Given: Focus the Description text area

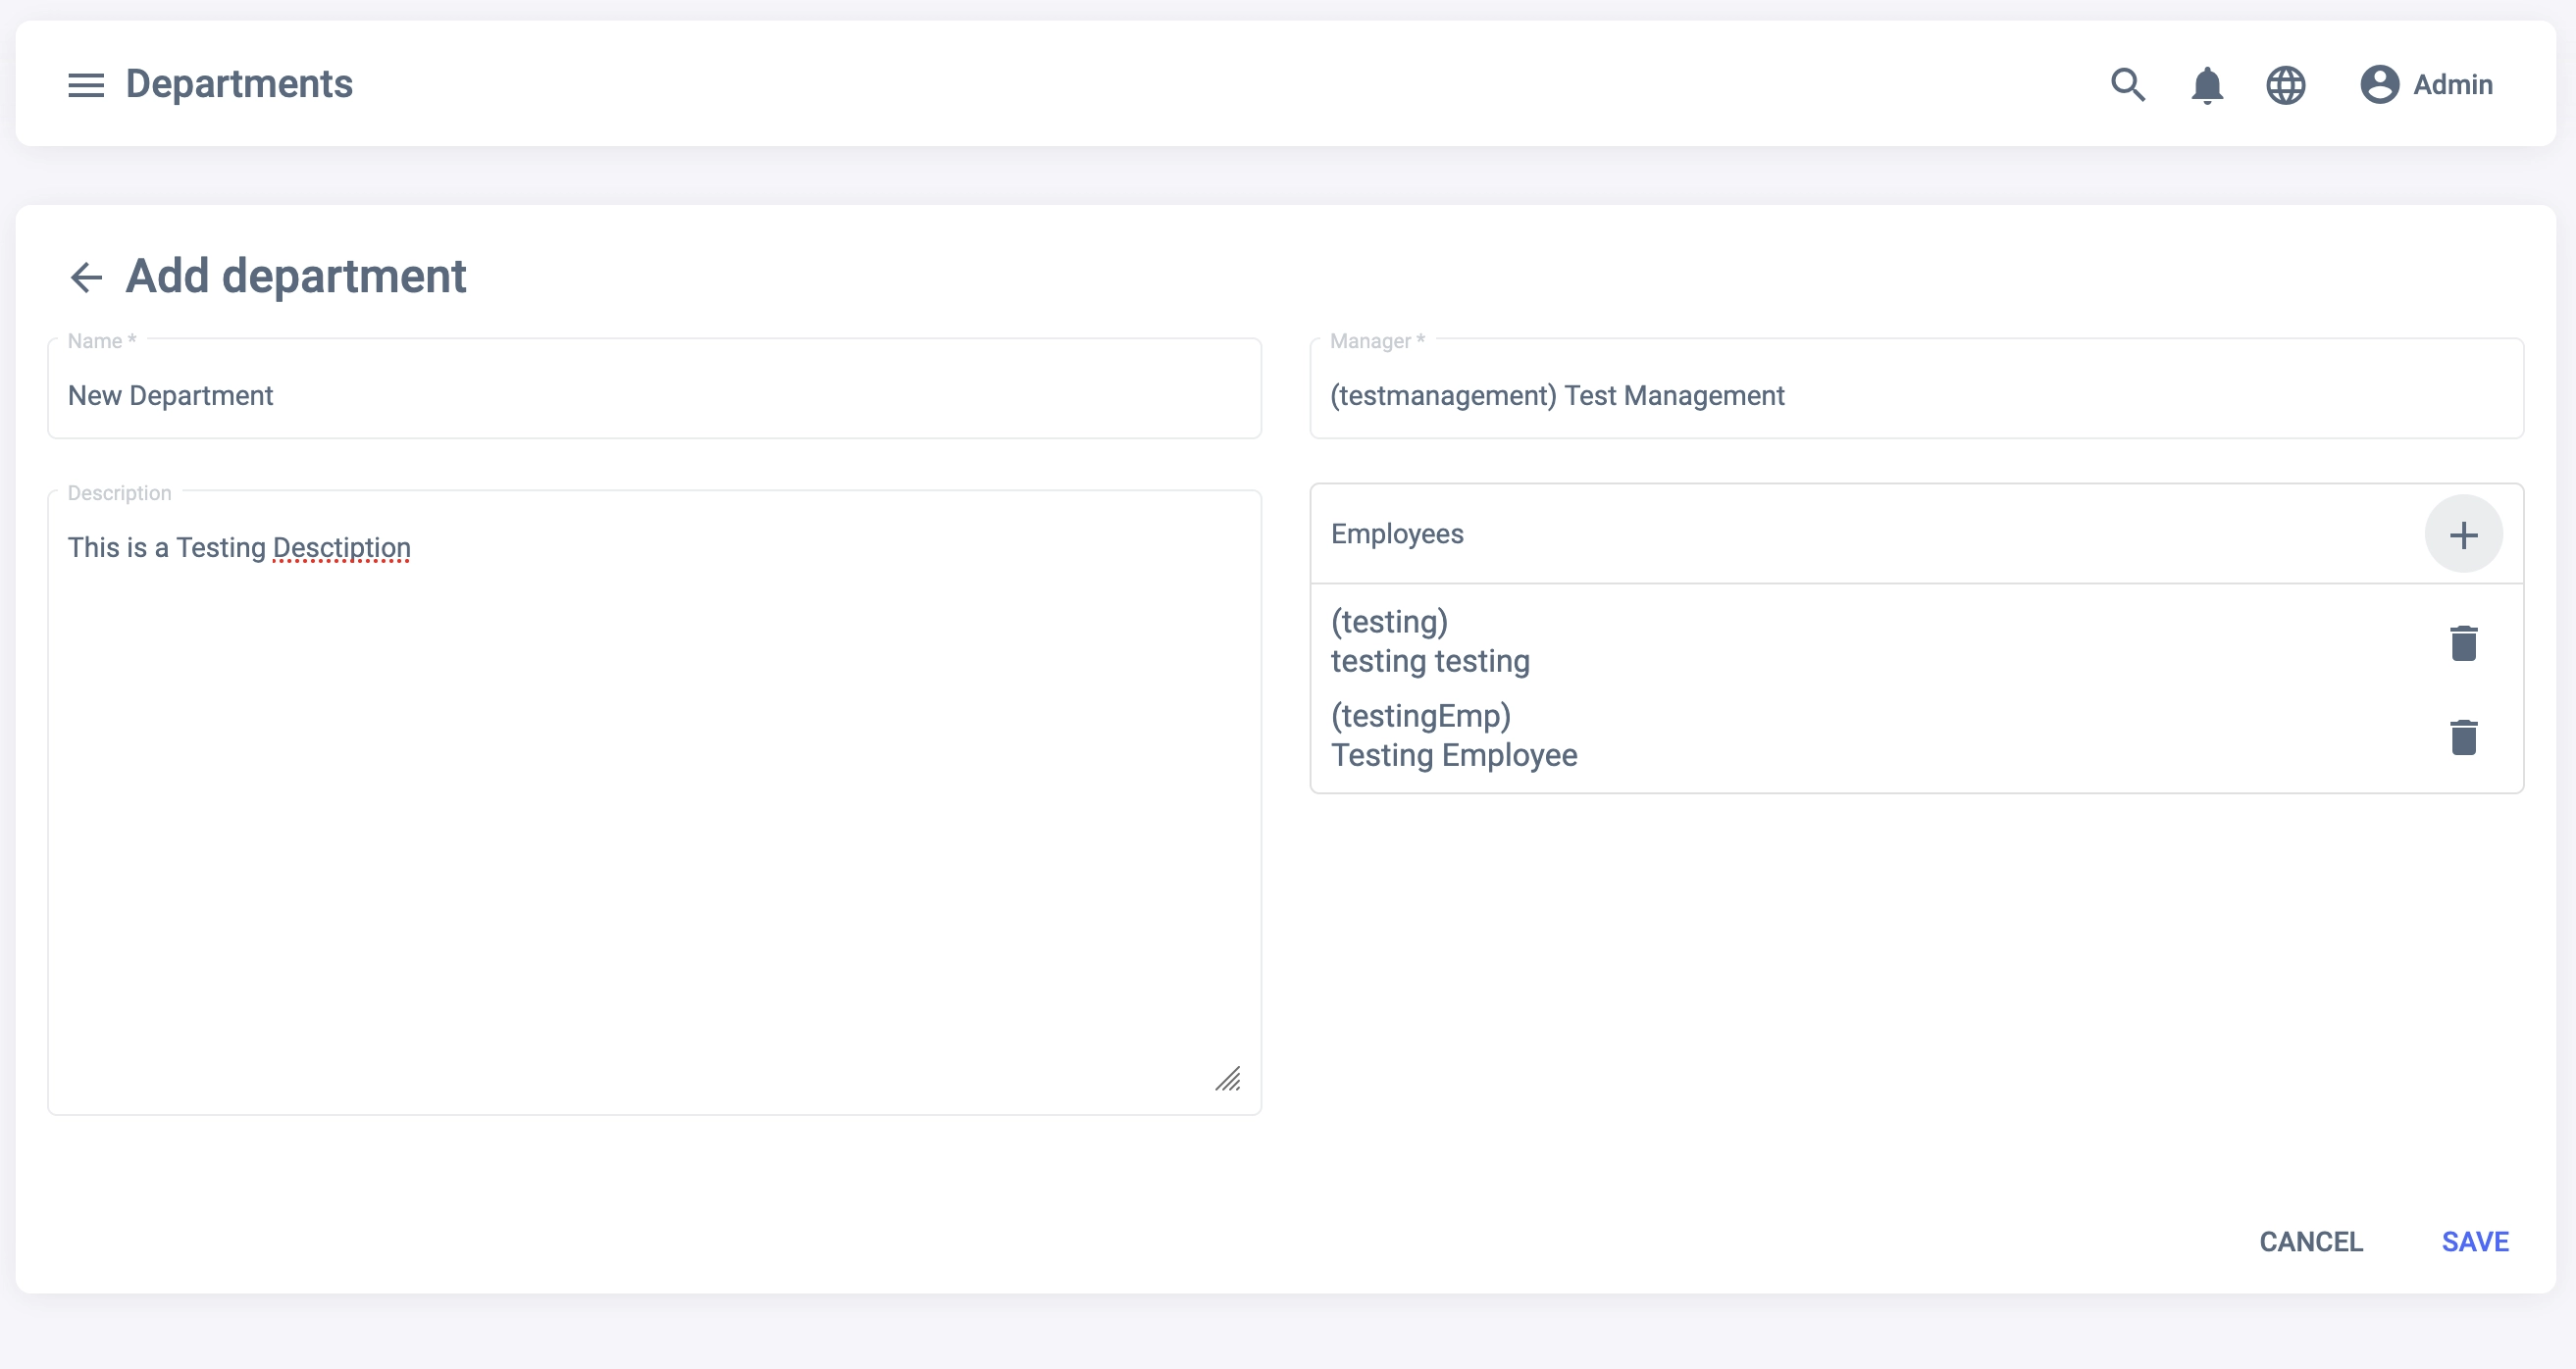Looking at the screenshot, I should (x=654, y=800).
